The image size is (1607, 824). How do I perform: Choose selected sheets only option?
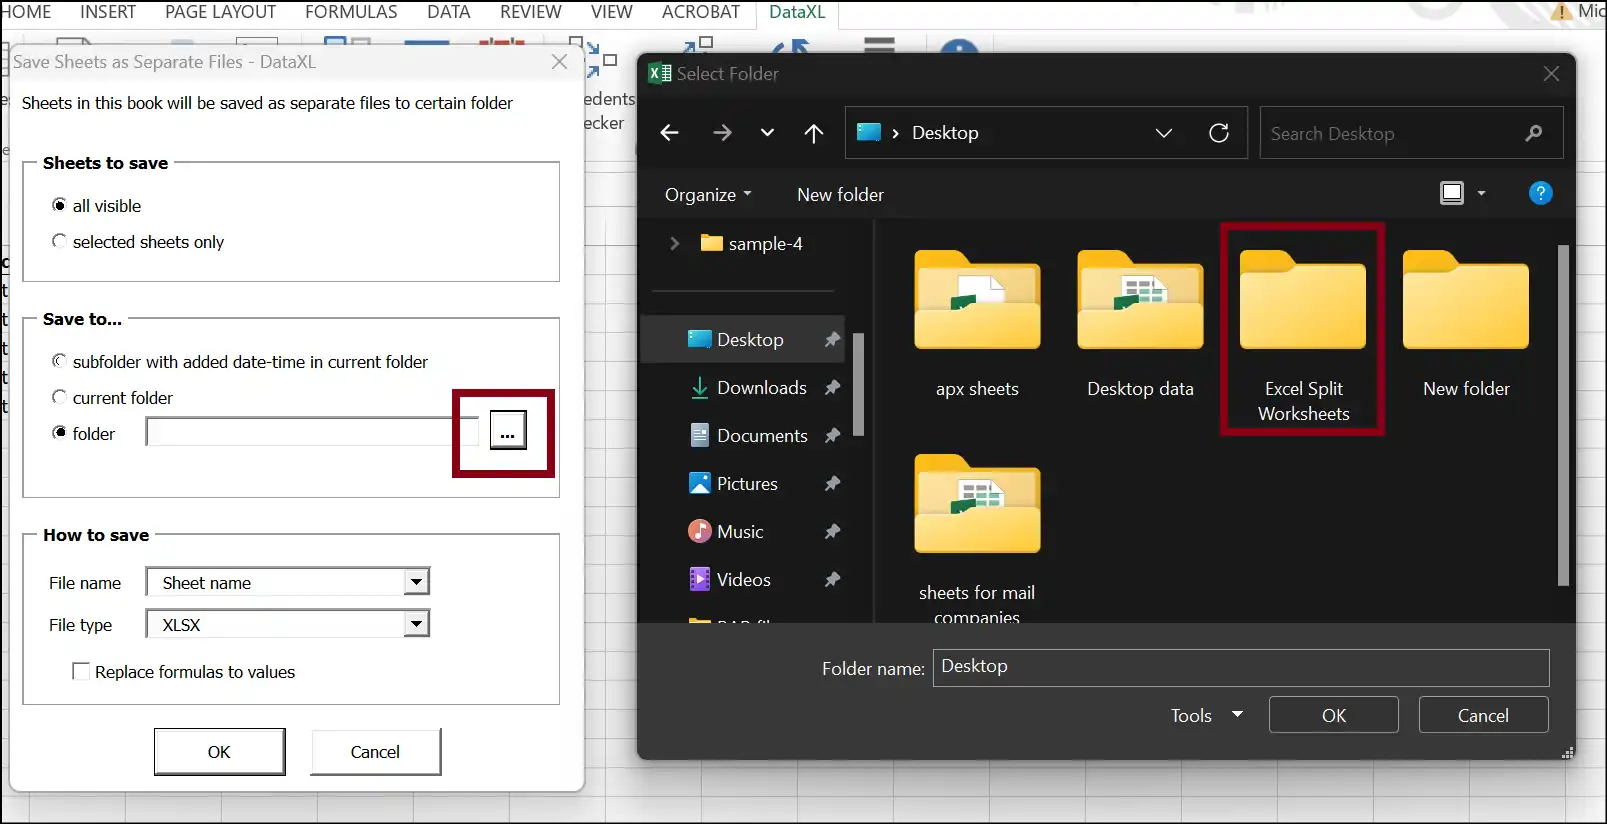pos(138,242)
